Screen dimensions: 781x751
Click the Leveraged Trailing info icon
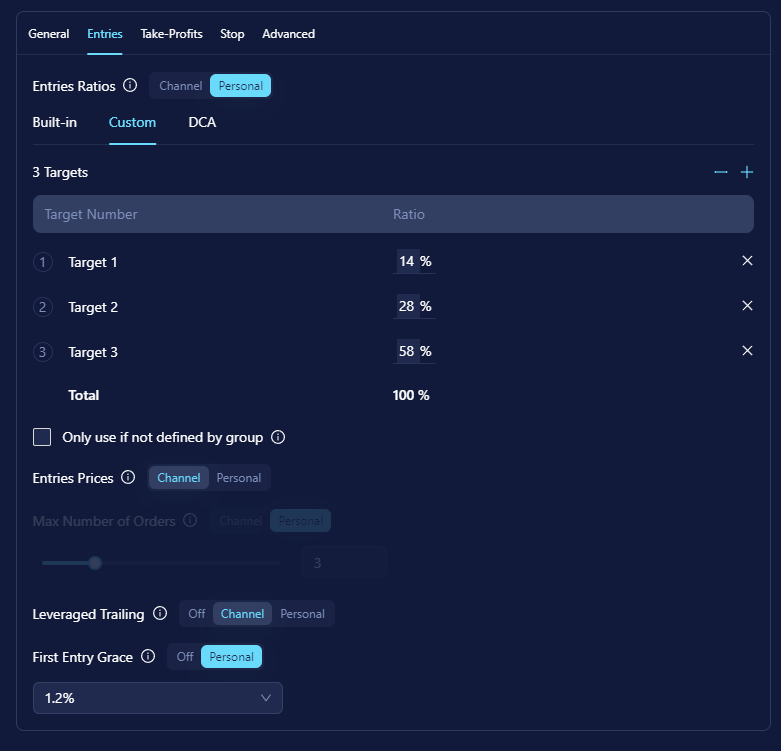pyautogui.click(x=160, y=614)
